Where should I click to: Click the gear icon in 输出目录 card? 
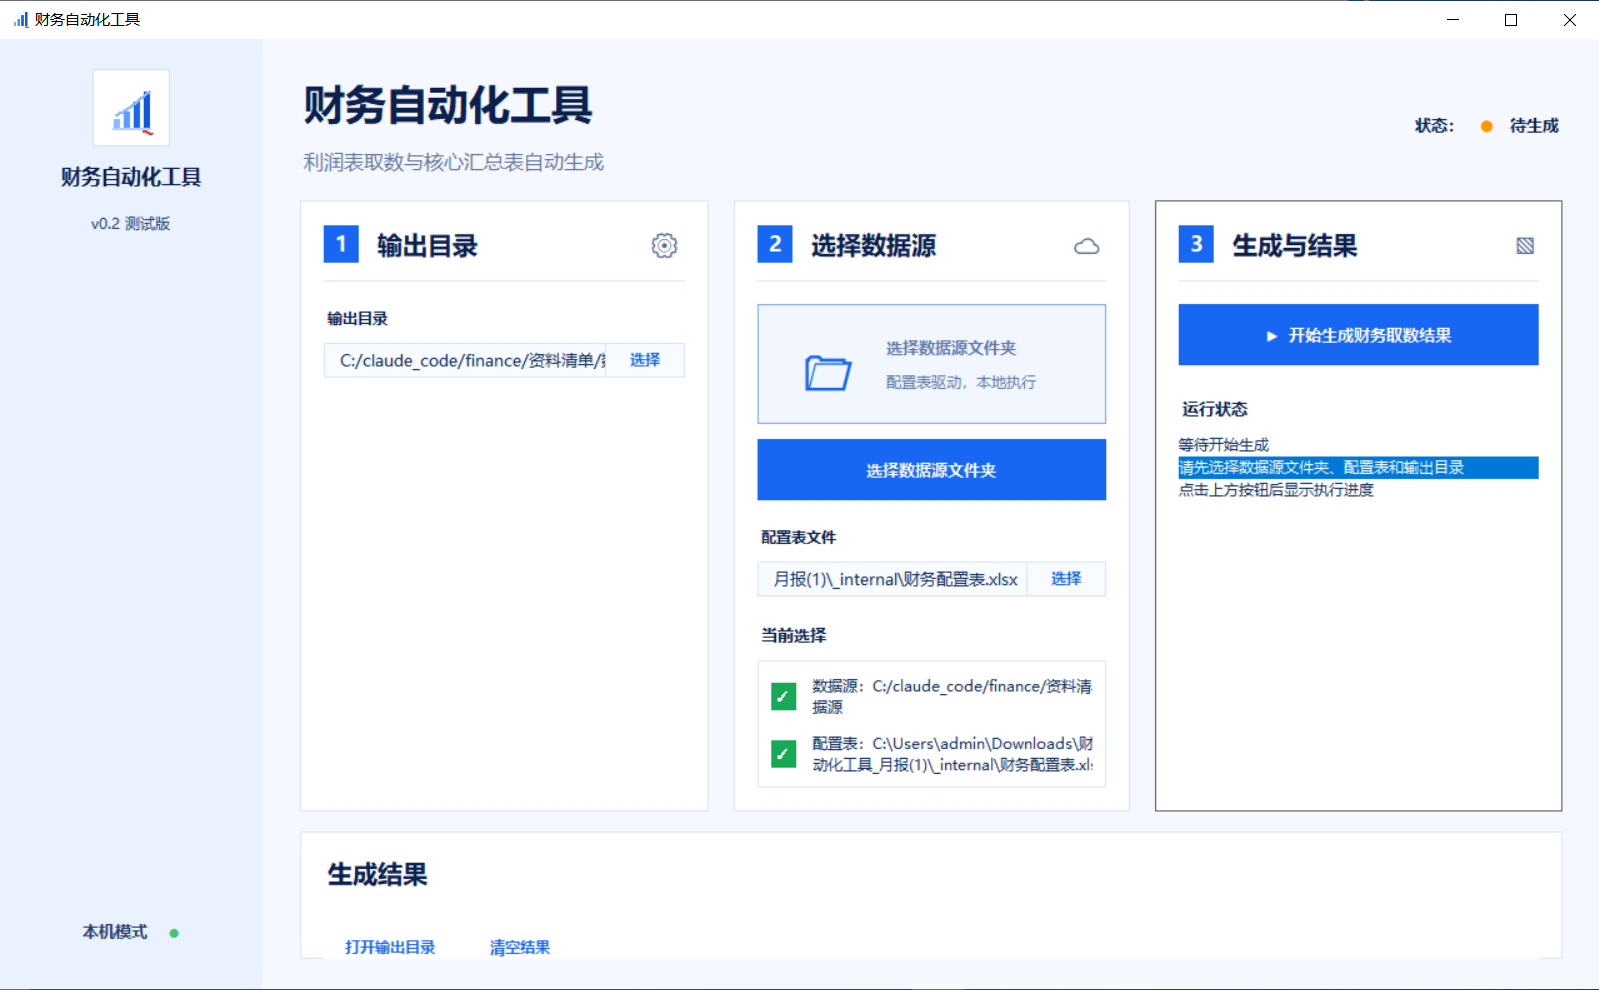pyautogui.click(x=664, y=246)
